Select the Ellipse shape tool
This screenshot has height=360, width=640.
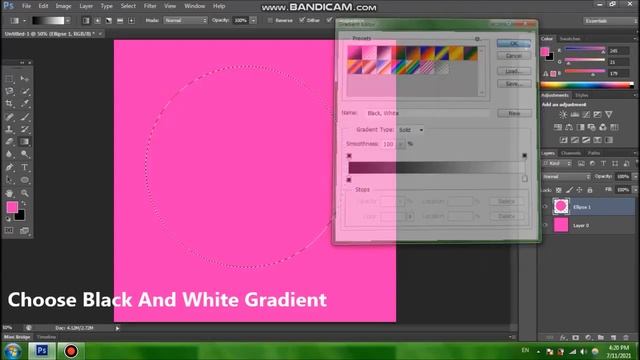click(x=24, y=180)
